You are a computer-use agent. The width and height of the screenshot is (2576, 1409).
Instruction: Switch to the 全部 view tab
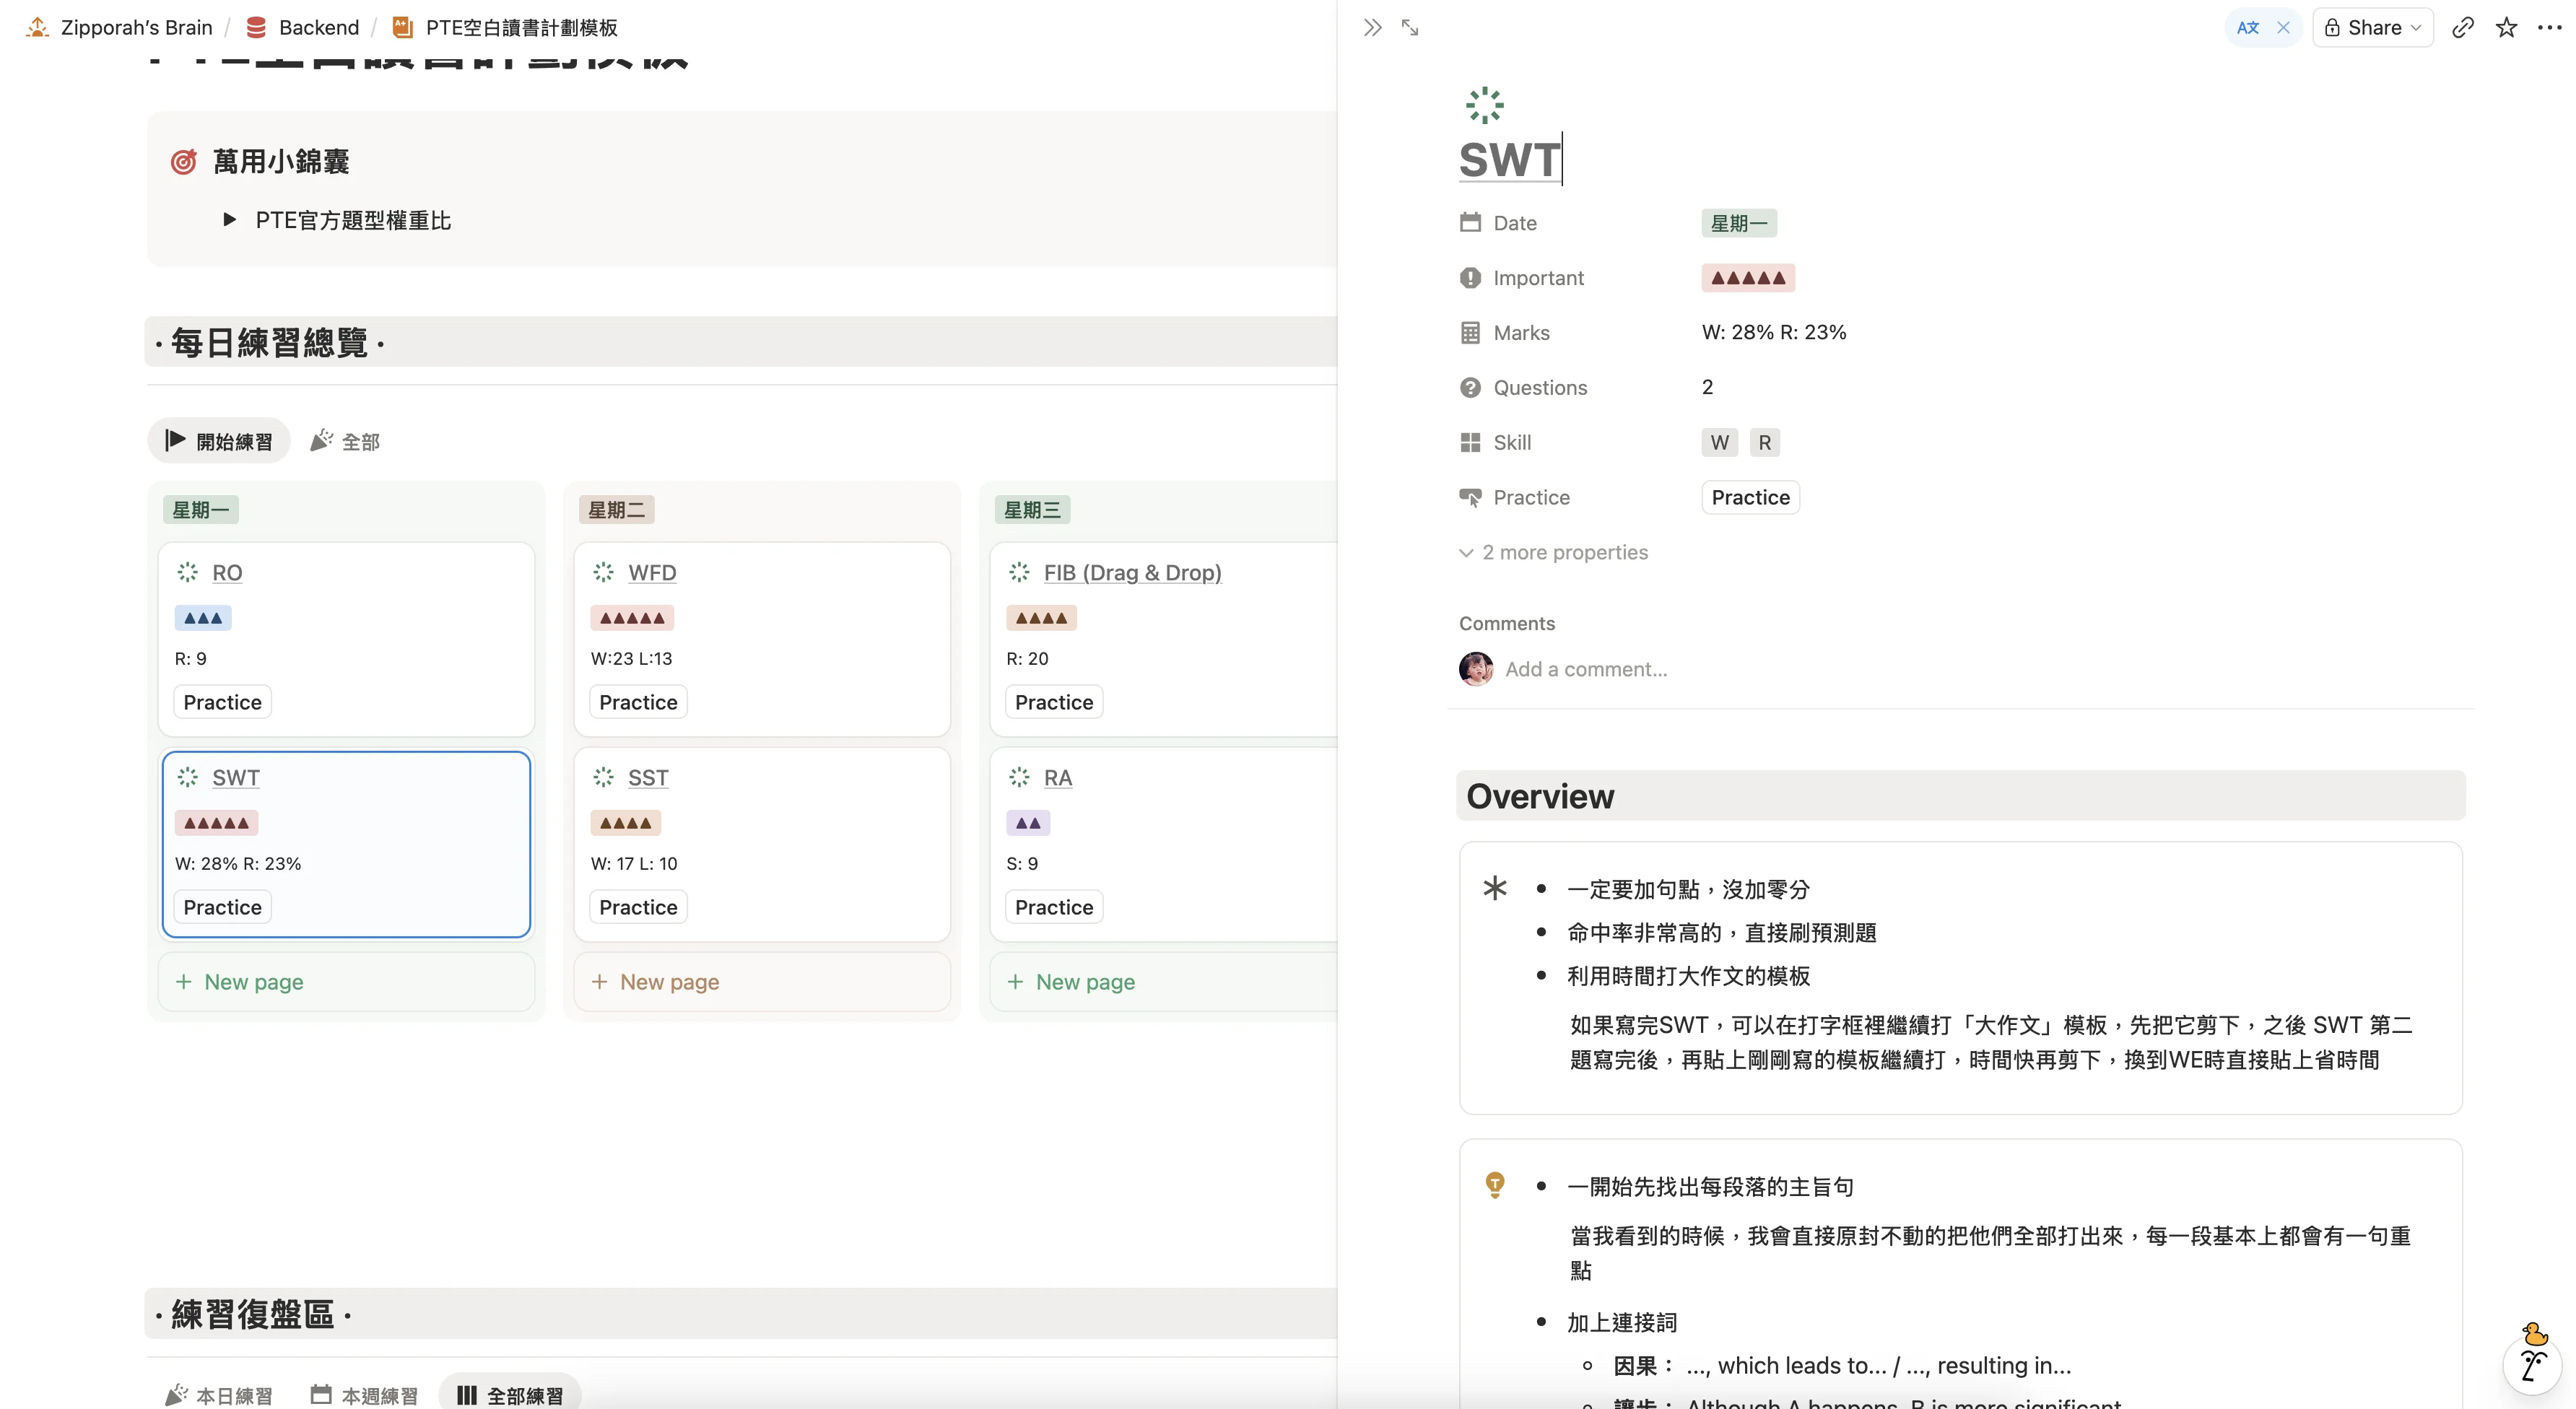[x=345, y=441]
